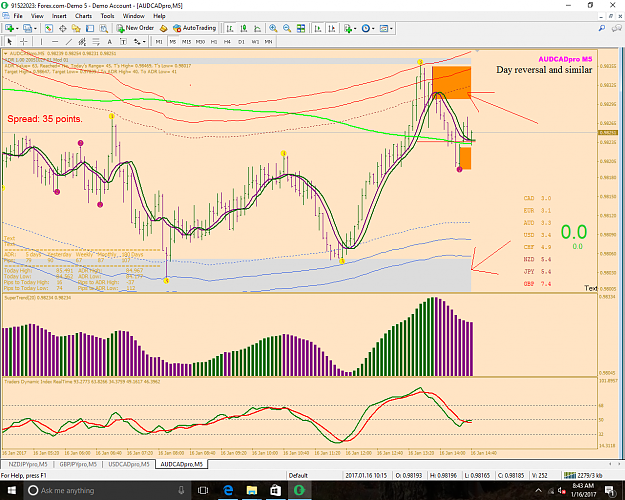625x500 pixels.
Task: Switch to the M15 timeframe
Action: [x=186, y=41]
